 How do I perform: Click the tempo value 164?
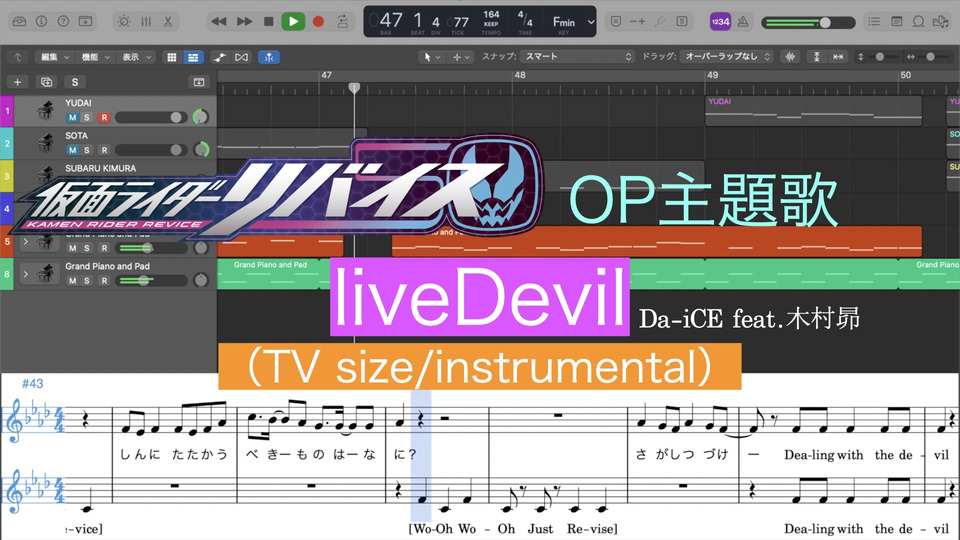[491, 14]
